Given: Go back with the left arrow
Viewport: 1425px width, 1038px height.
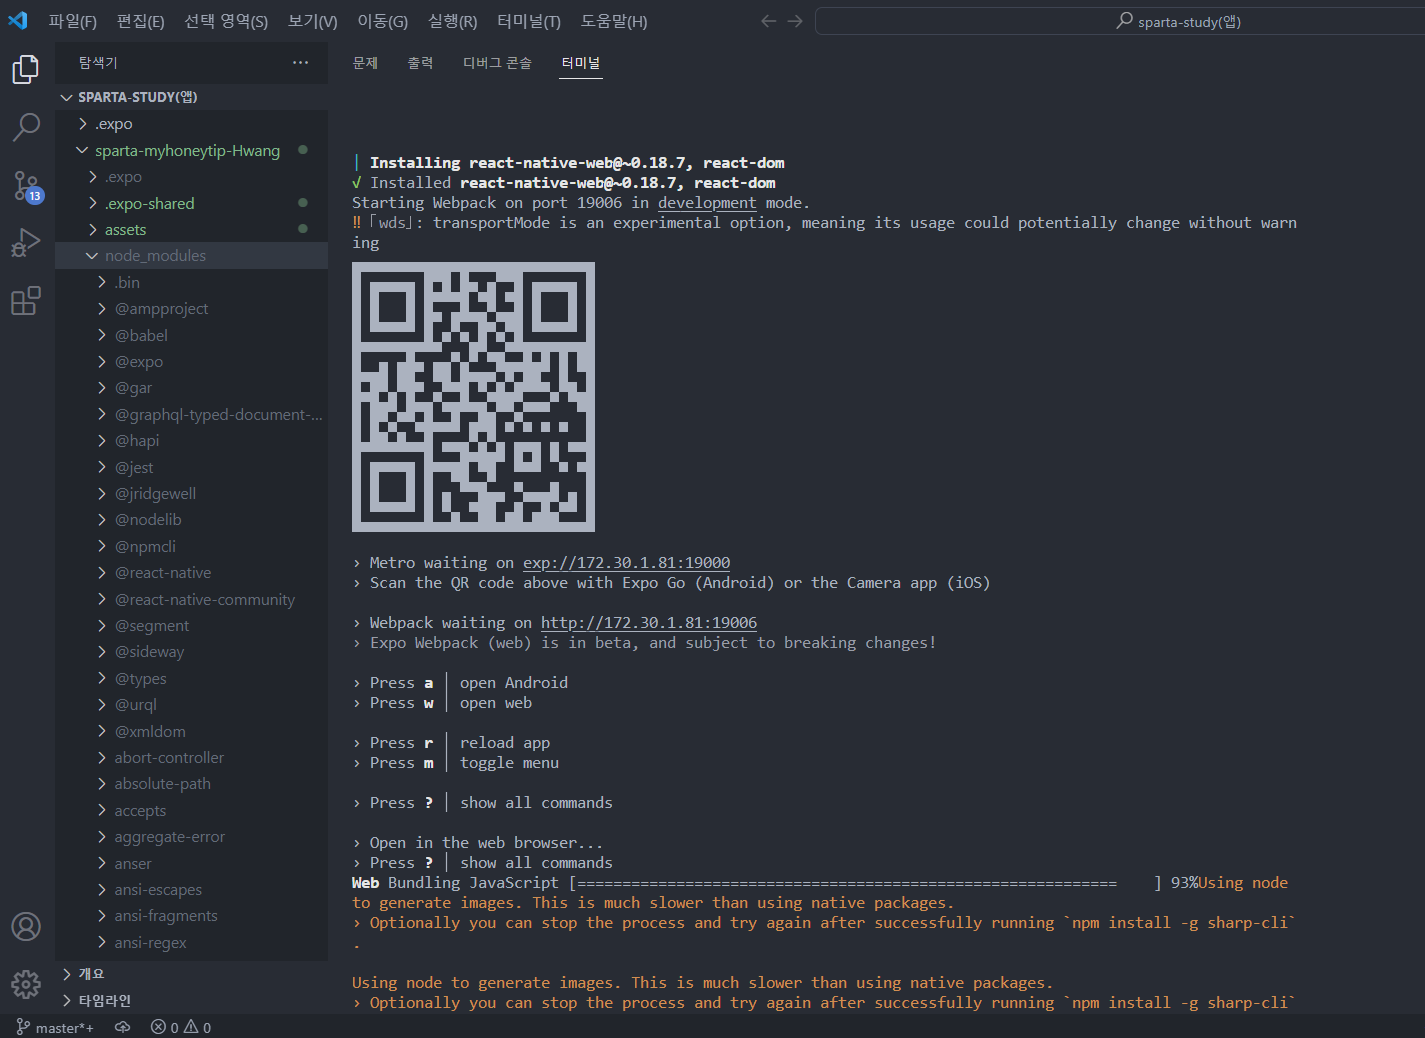Looking at the screenshot, I should (768, 21).
